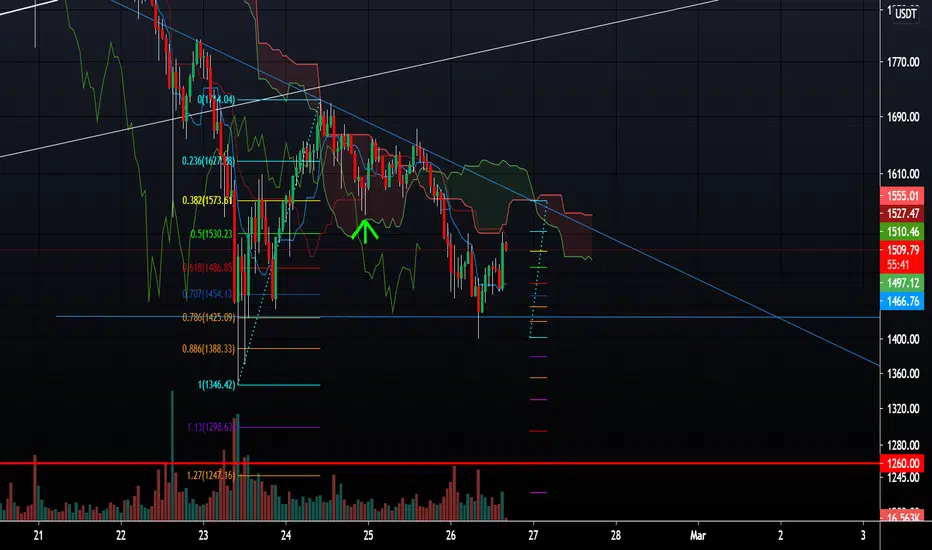Viewport: 932px width, 550px height.
Task: Click 1280.00 on the price scale
Action: click(x=903, y=445)
